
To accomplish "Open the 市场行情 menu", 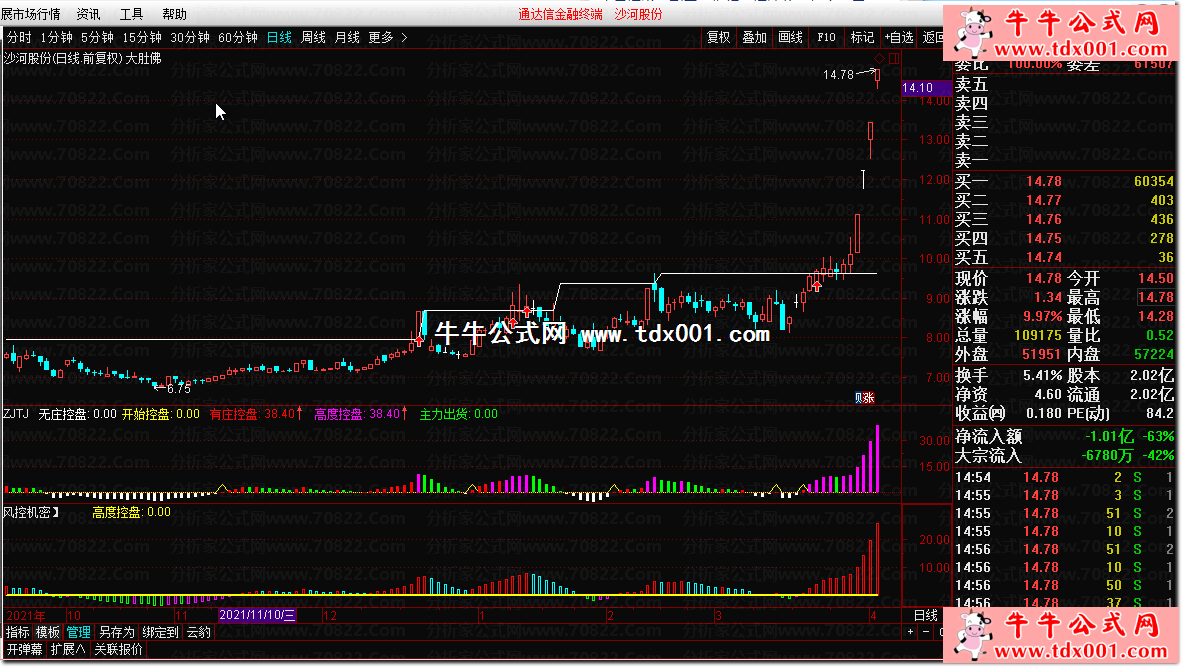I will click(30, 14).
